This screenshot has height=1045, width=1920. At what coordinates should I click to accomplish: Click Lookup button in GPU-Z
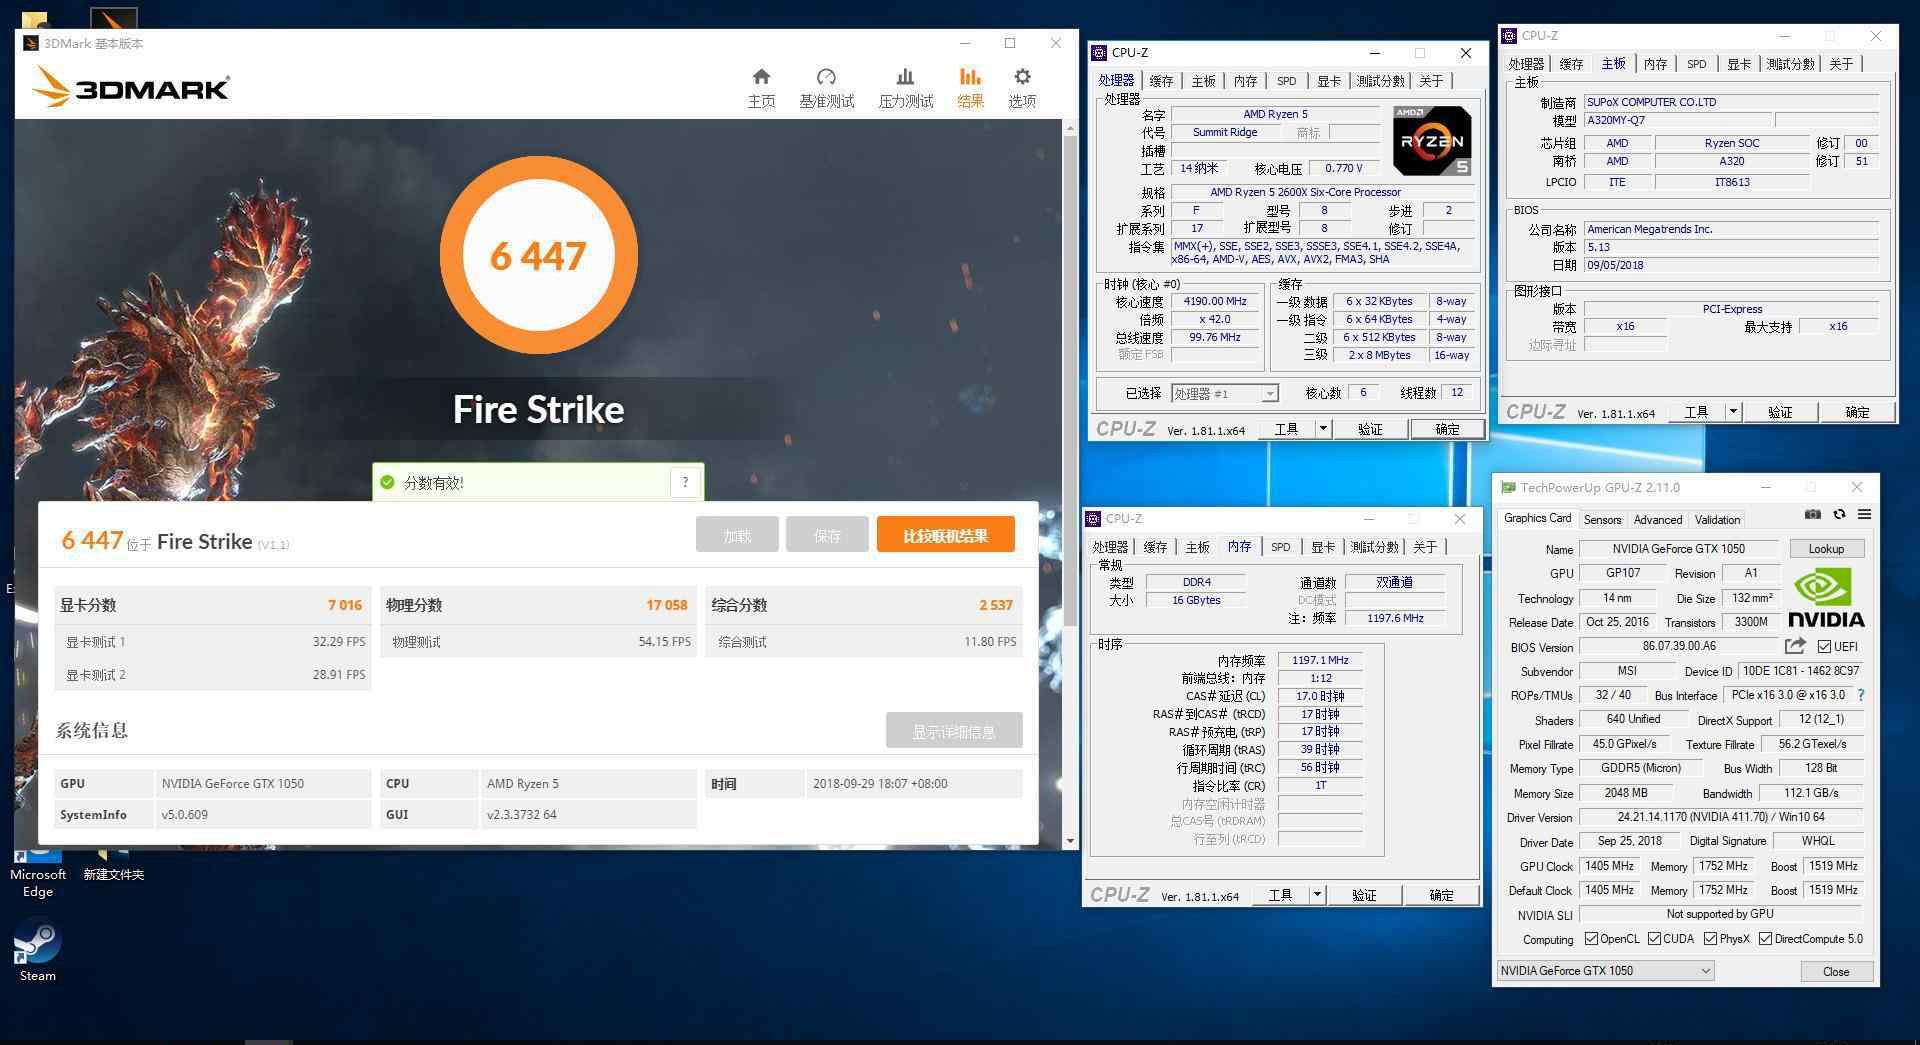1825,549
